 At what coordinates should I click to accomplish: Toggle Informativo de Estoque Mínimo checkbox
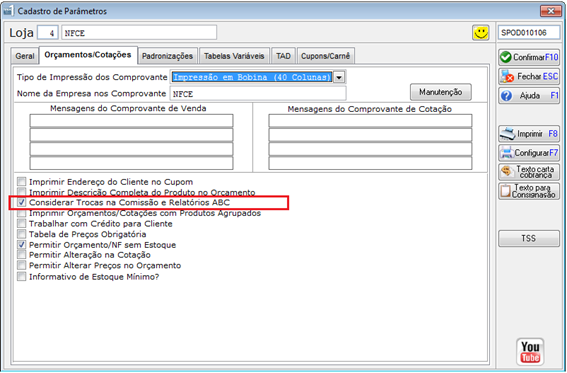click(x=22, y=277)
